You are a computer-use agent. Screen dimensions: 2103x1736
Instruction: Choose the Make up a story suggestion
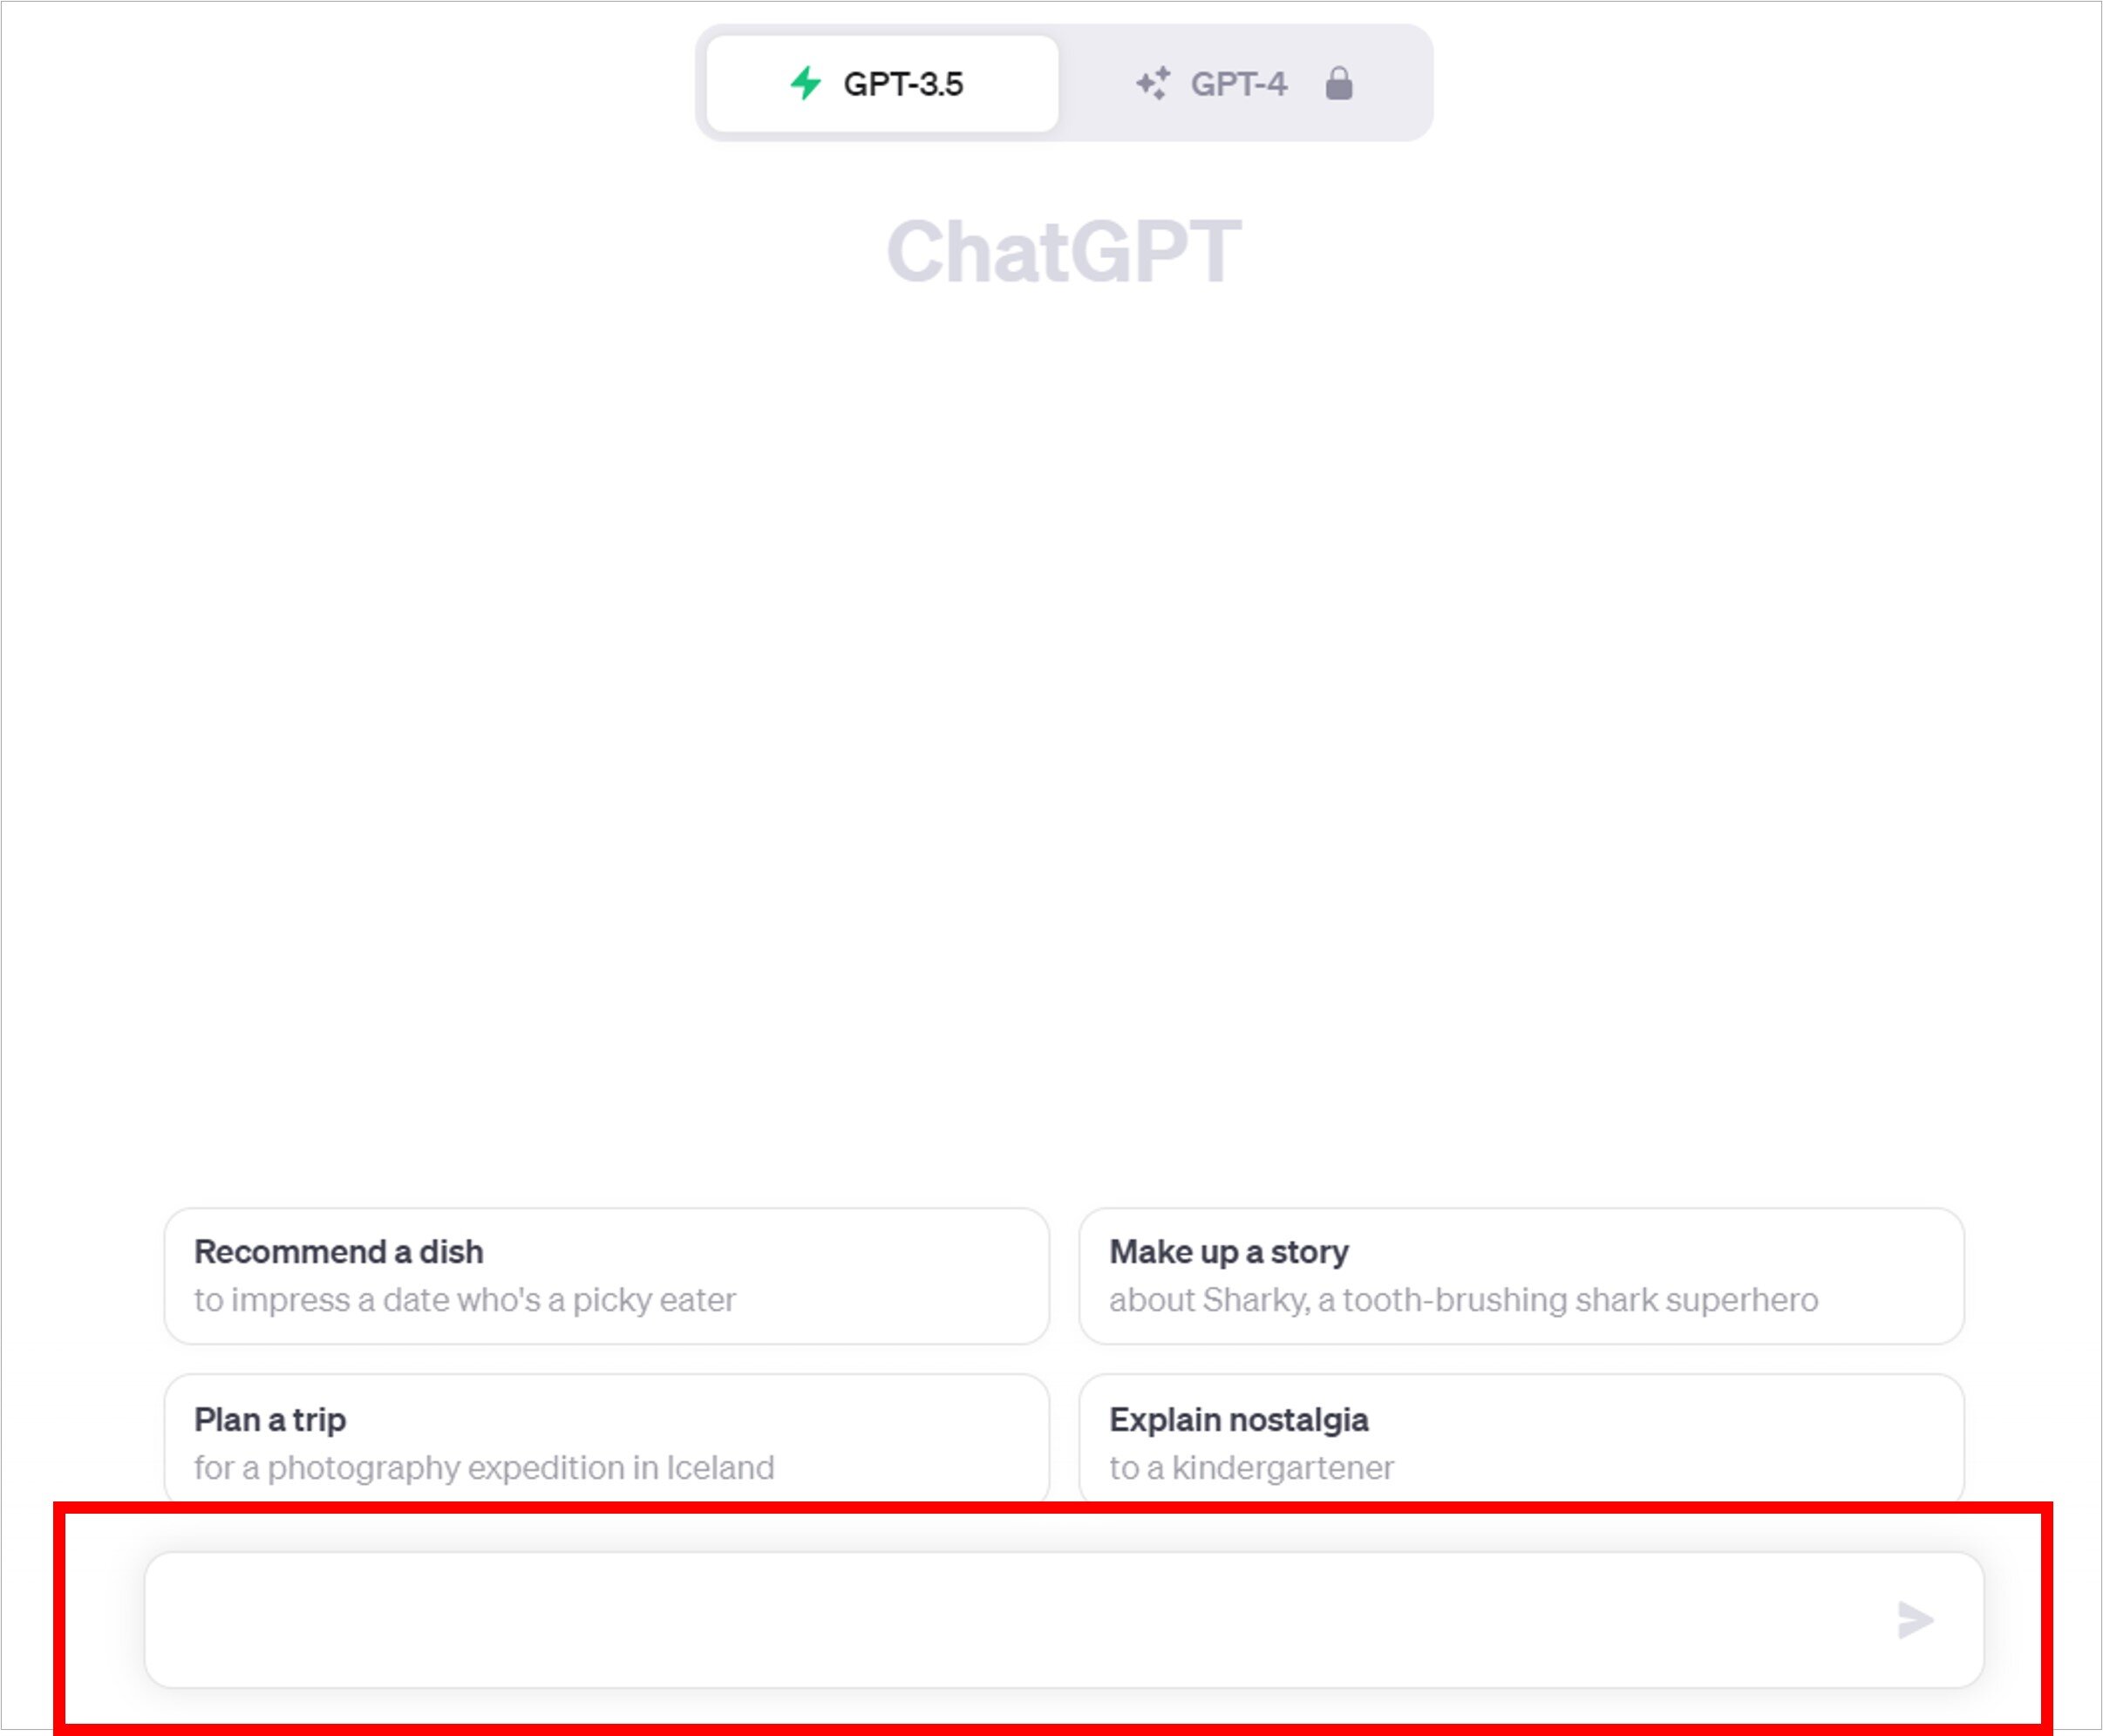[1521, 1276]
